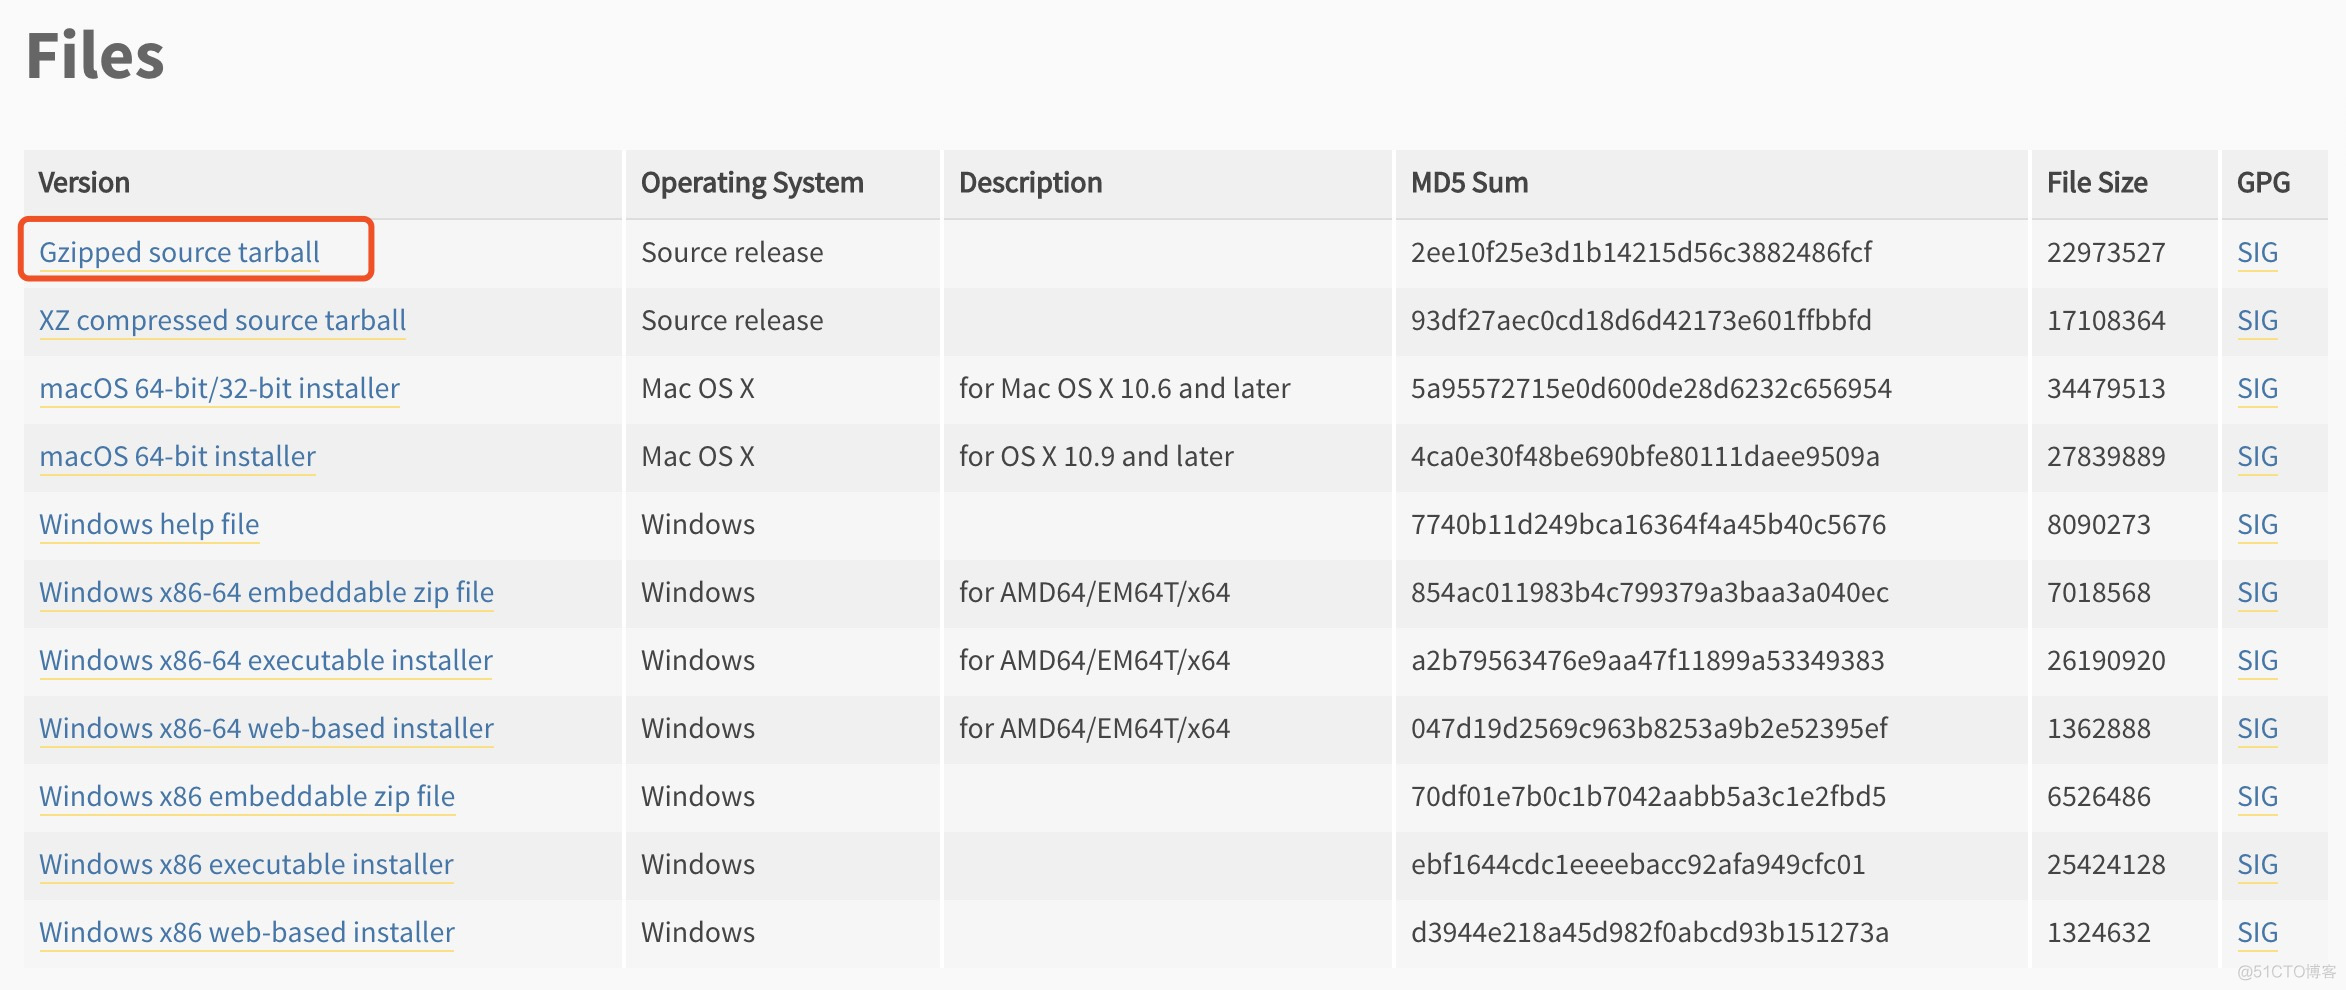Download the Windows help file

[x=149, y=525]
